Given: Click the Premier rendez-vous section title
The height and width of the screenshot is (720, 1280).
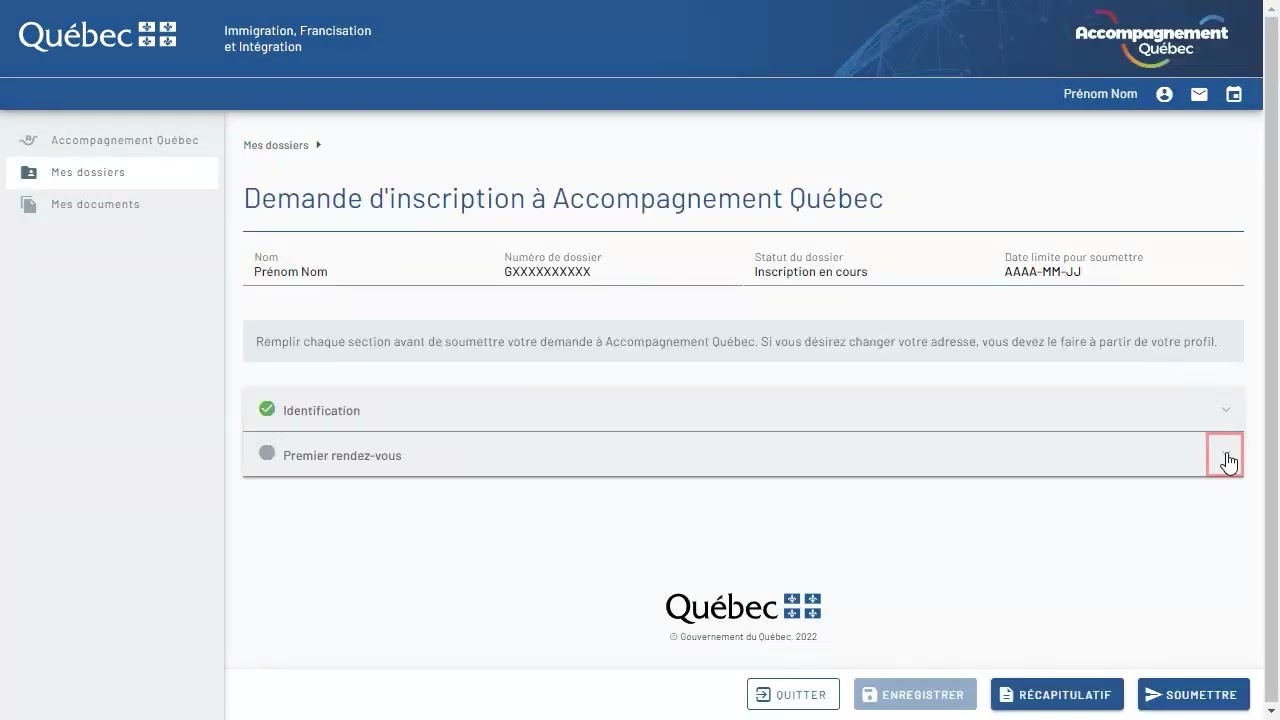Looking at the screenshot, I should coord(342,456).
